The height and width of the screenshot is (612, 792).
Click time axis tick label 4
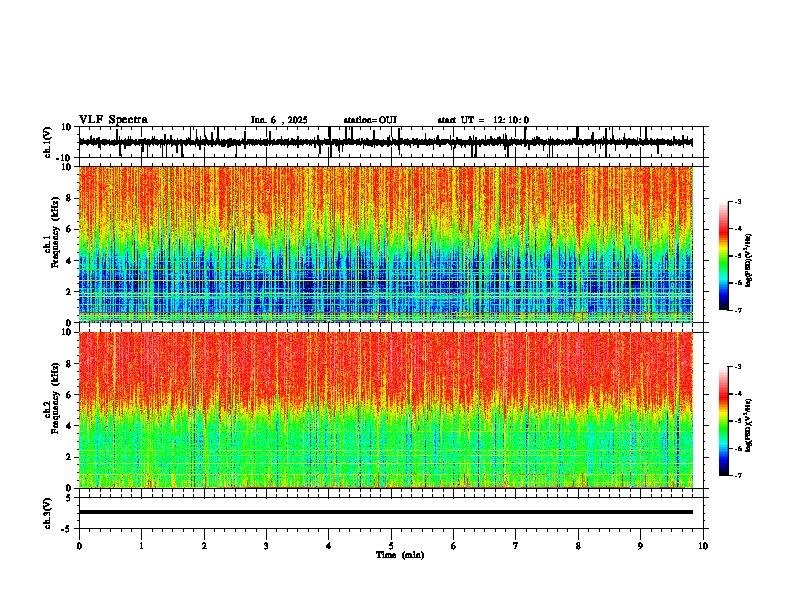(x=329, y=546)
